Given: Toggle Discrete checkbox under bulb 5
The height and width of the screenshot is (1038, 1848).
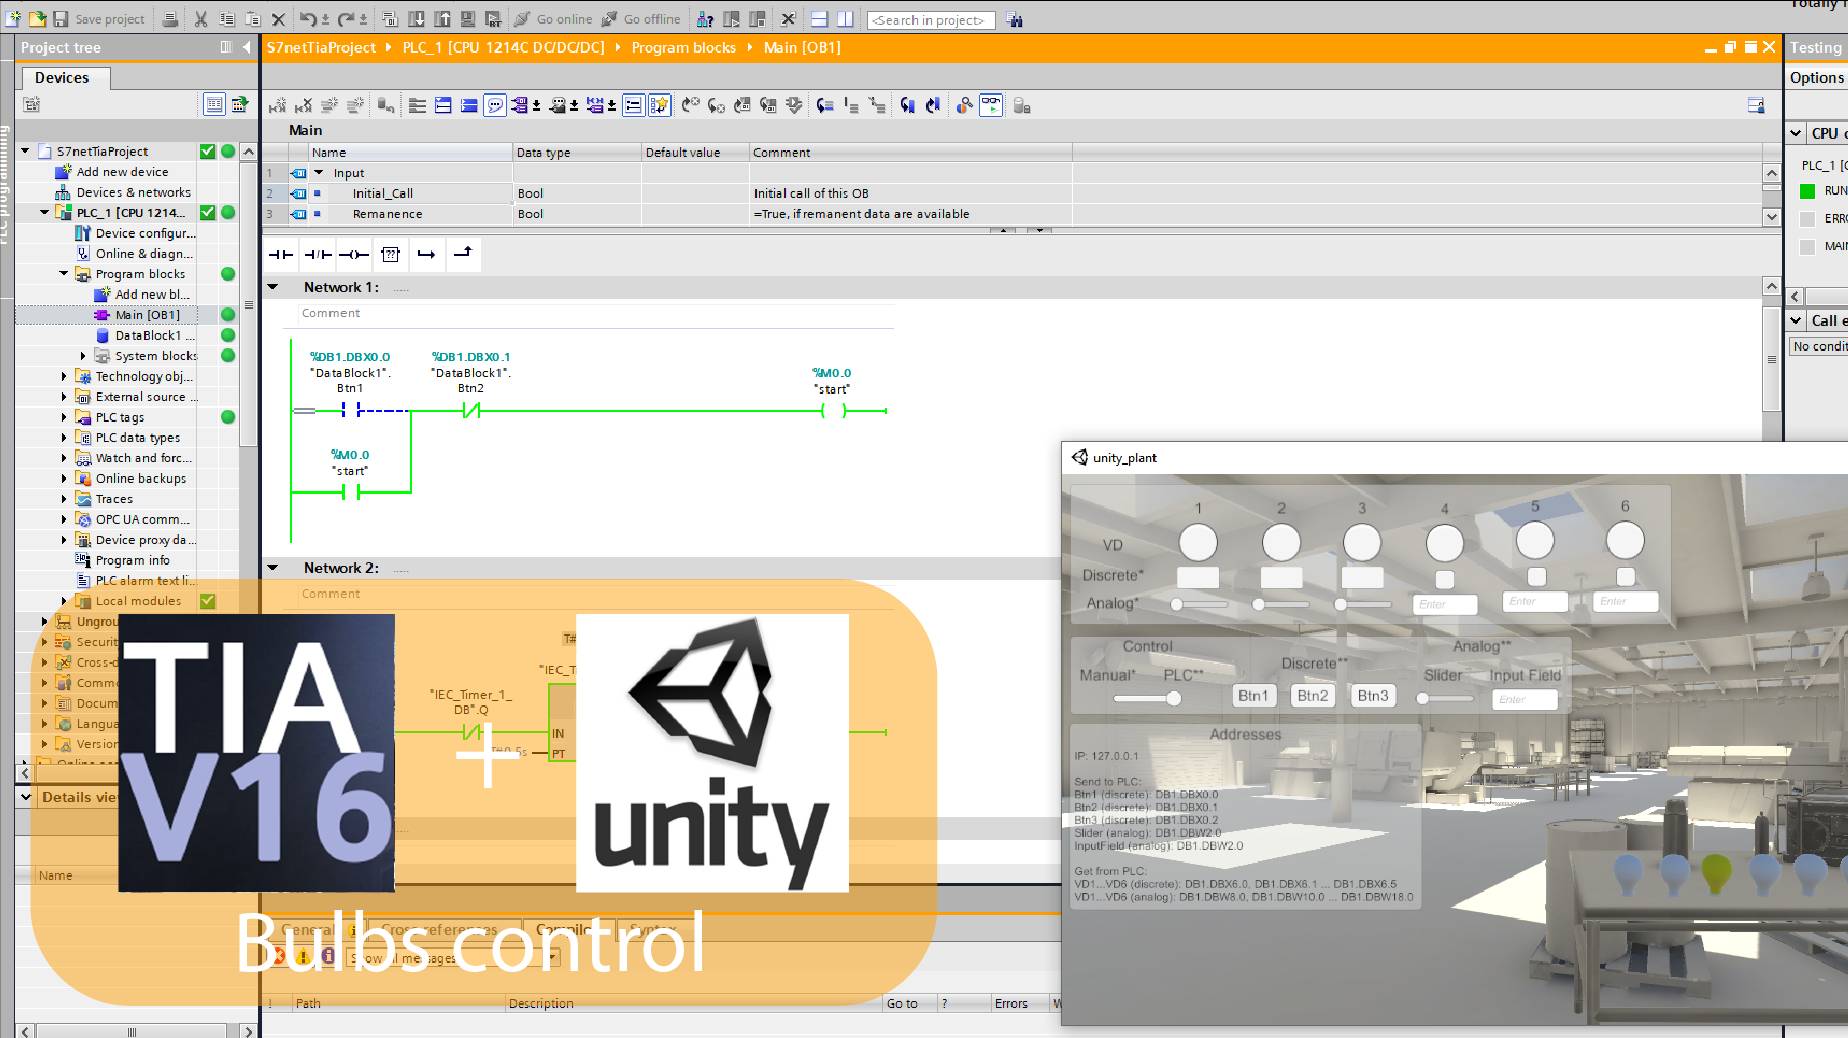Looking at the screenshot, I should coord(1537,577).
